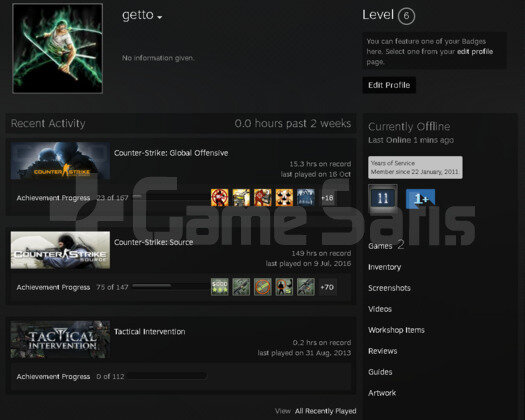This screenshot has width=525, height=420.
Task: Click the Edit Profile button
Action: click(x=389, y=85)
